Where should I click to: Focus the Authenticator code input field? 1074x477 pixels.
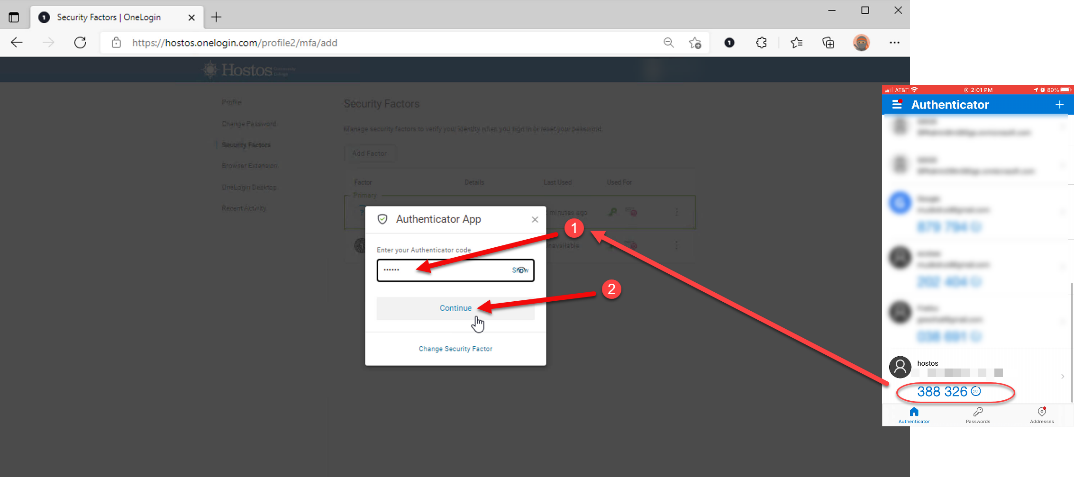click(x=440, y=270)
